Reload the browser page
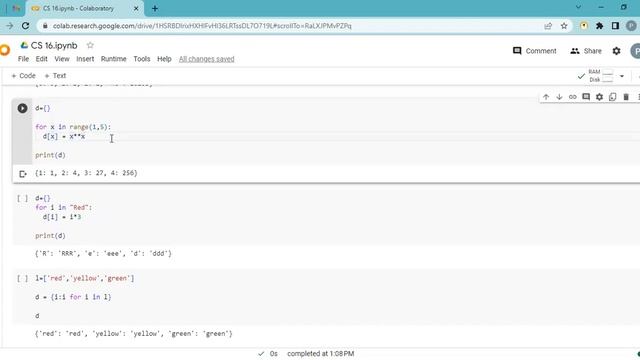The height and width of the screenshot is (360, 640). (25, 26)
